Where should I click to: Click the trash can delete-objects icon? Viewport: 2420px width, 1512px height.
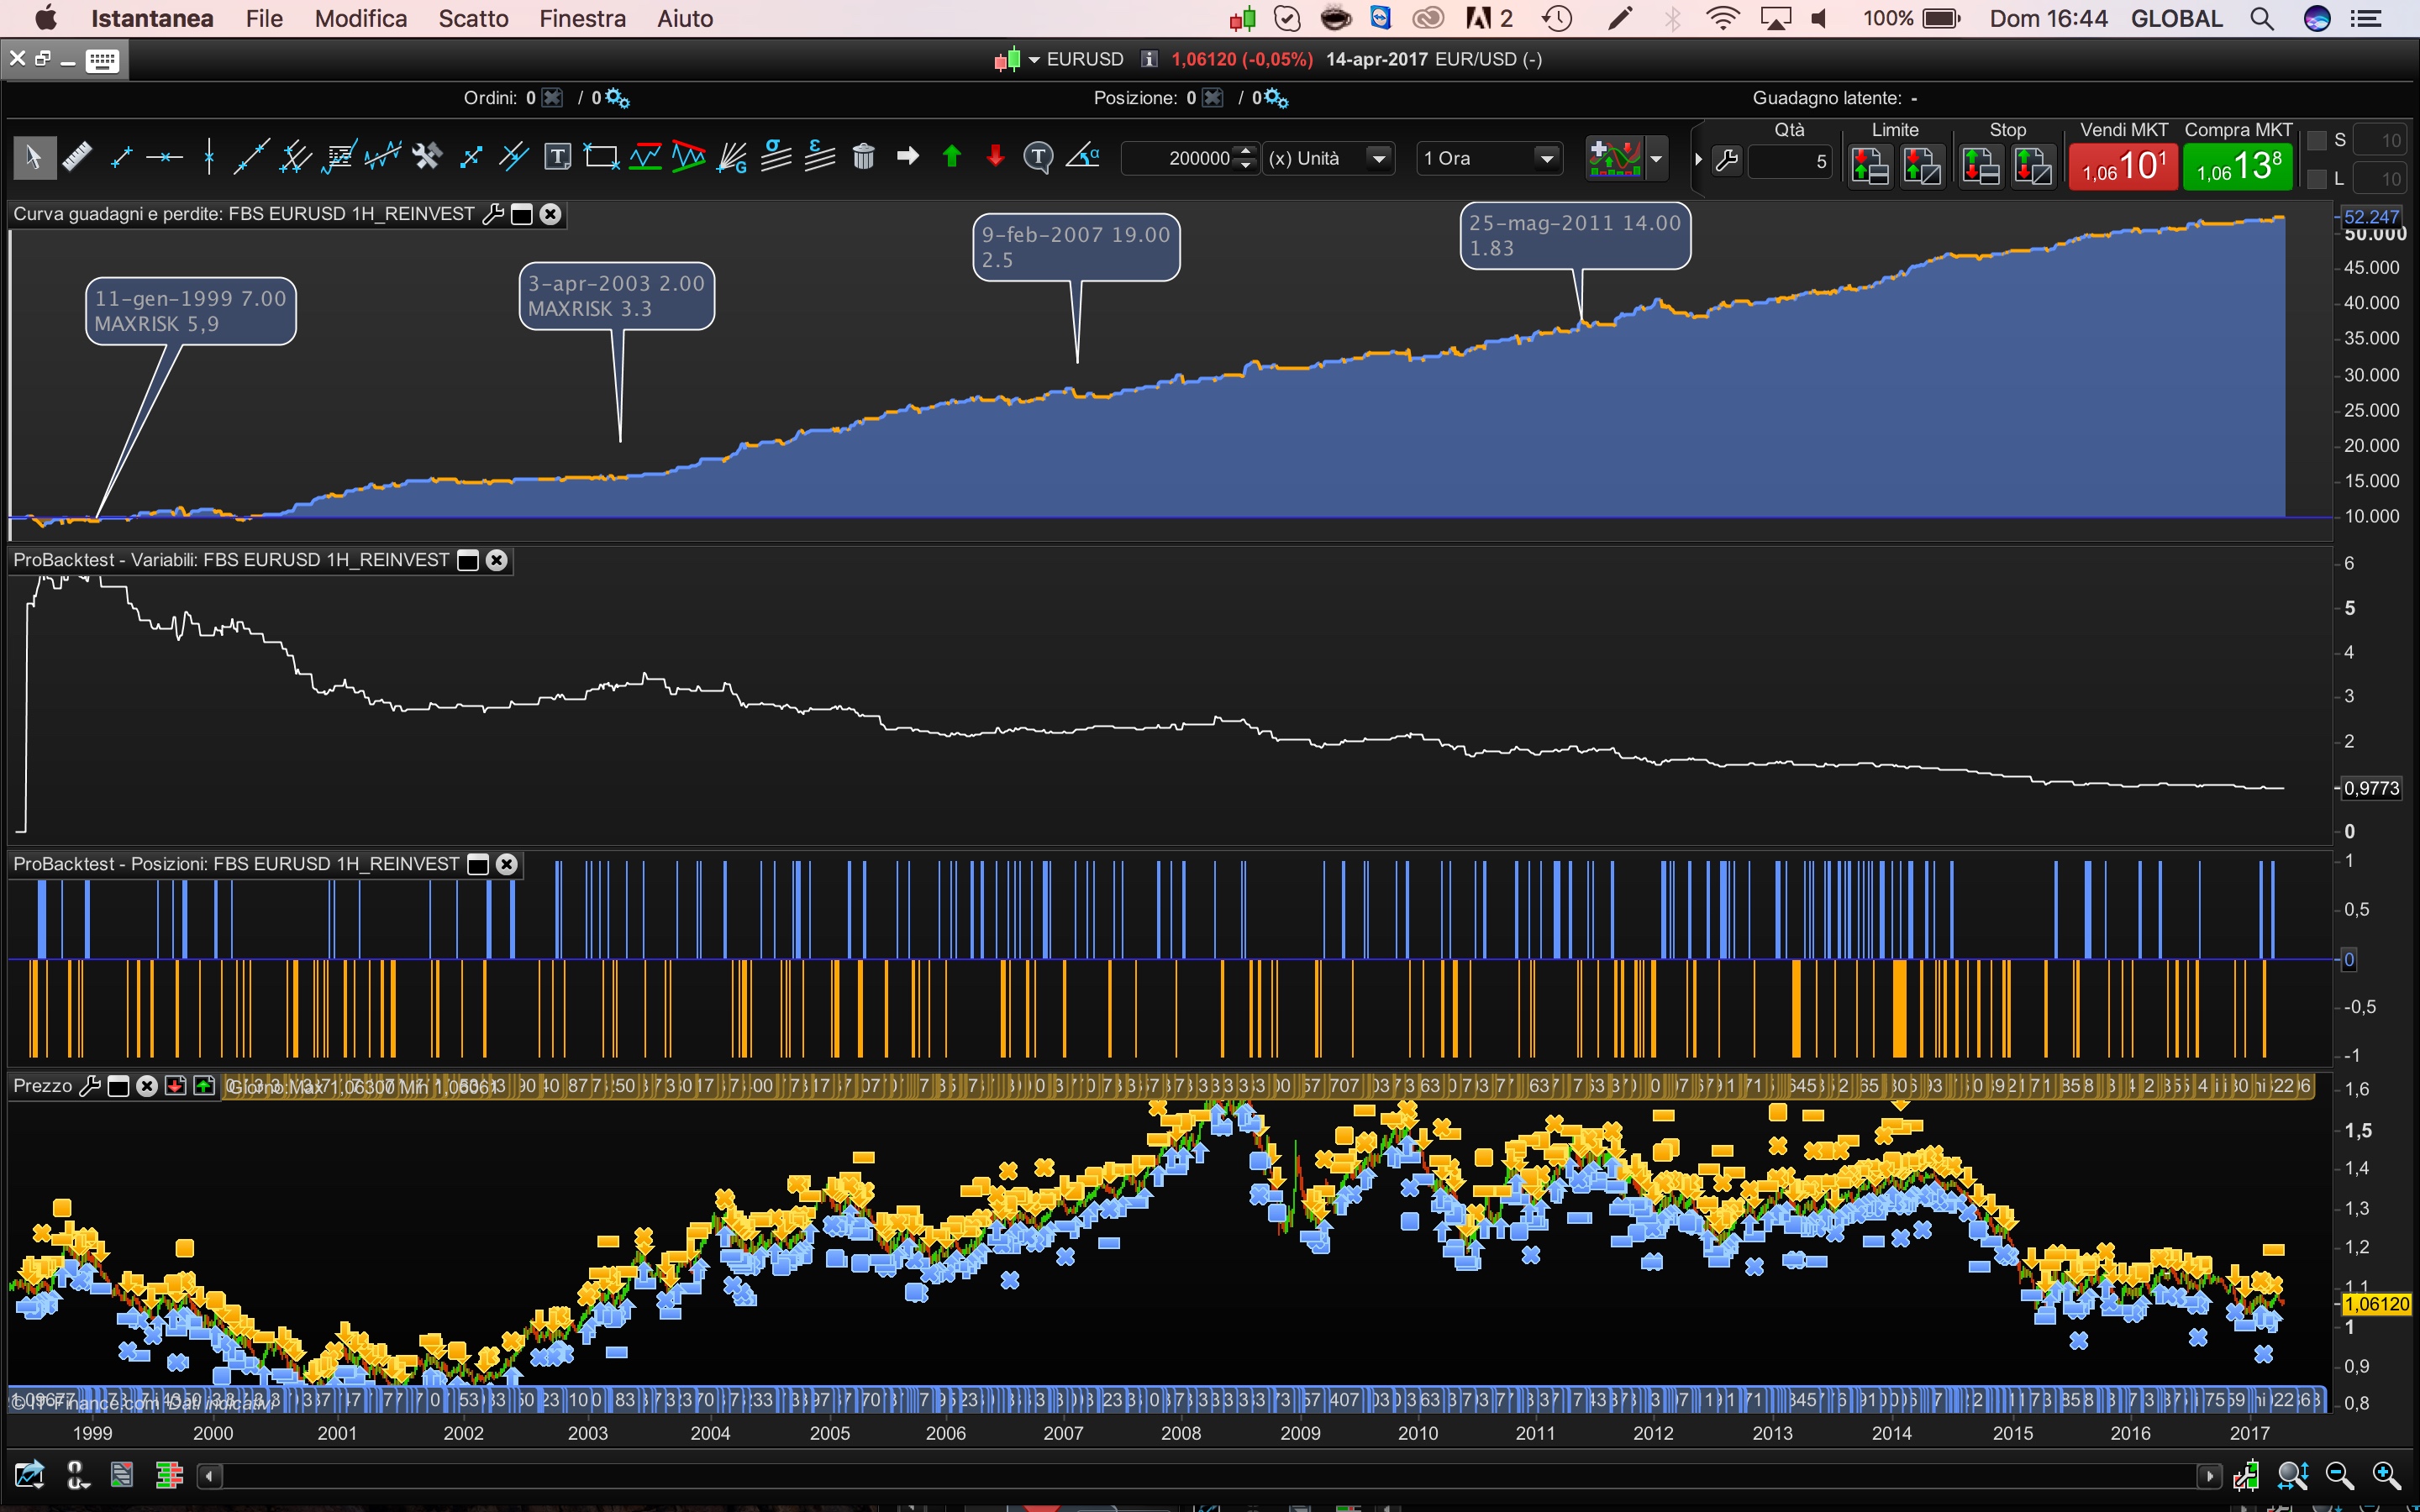(x=863, y=157)
